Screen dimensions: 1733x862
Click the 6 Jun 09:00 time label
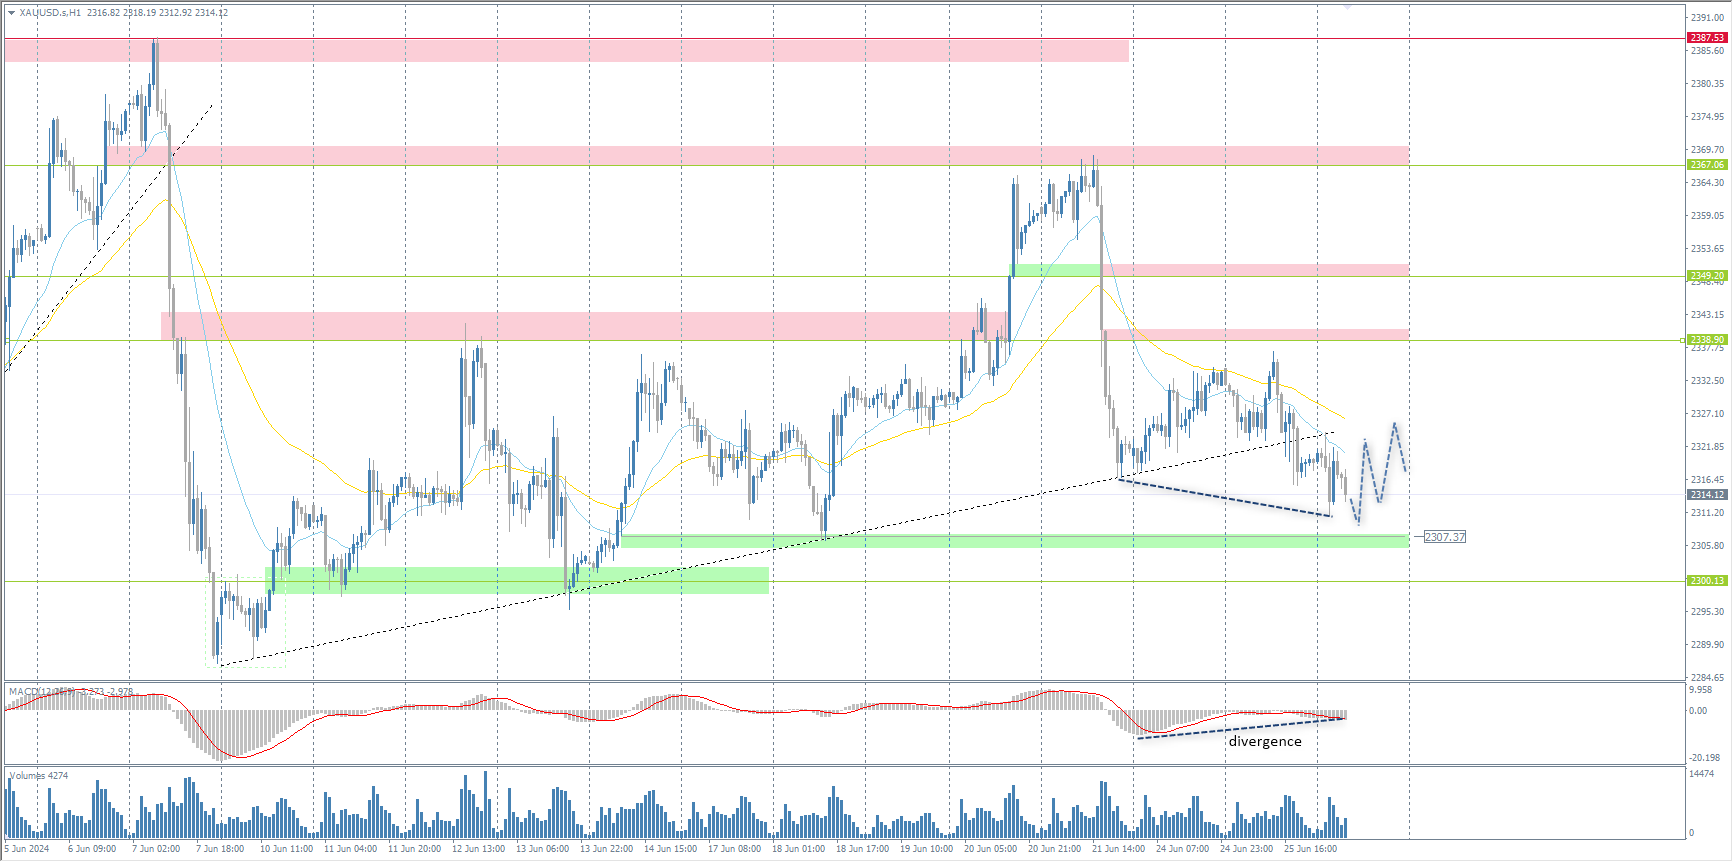[92, 849]
